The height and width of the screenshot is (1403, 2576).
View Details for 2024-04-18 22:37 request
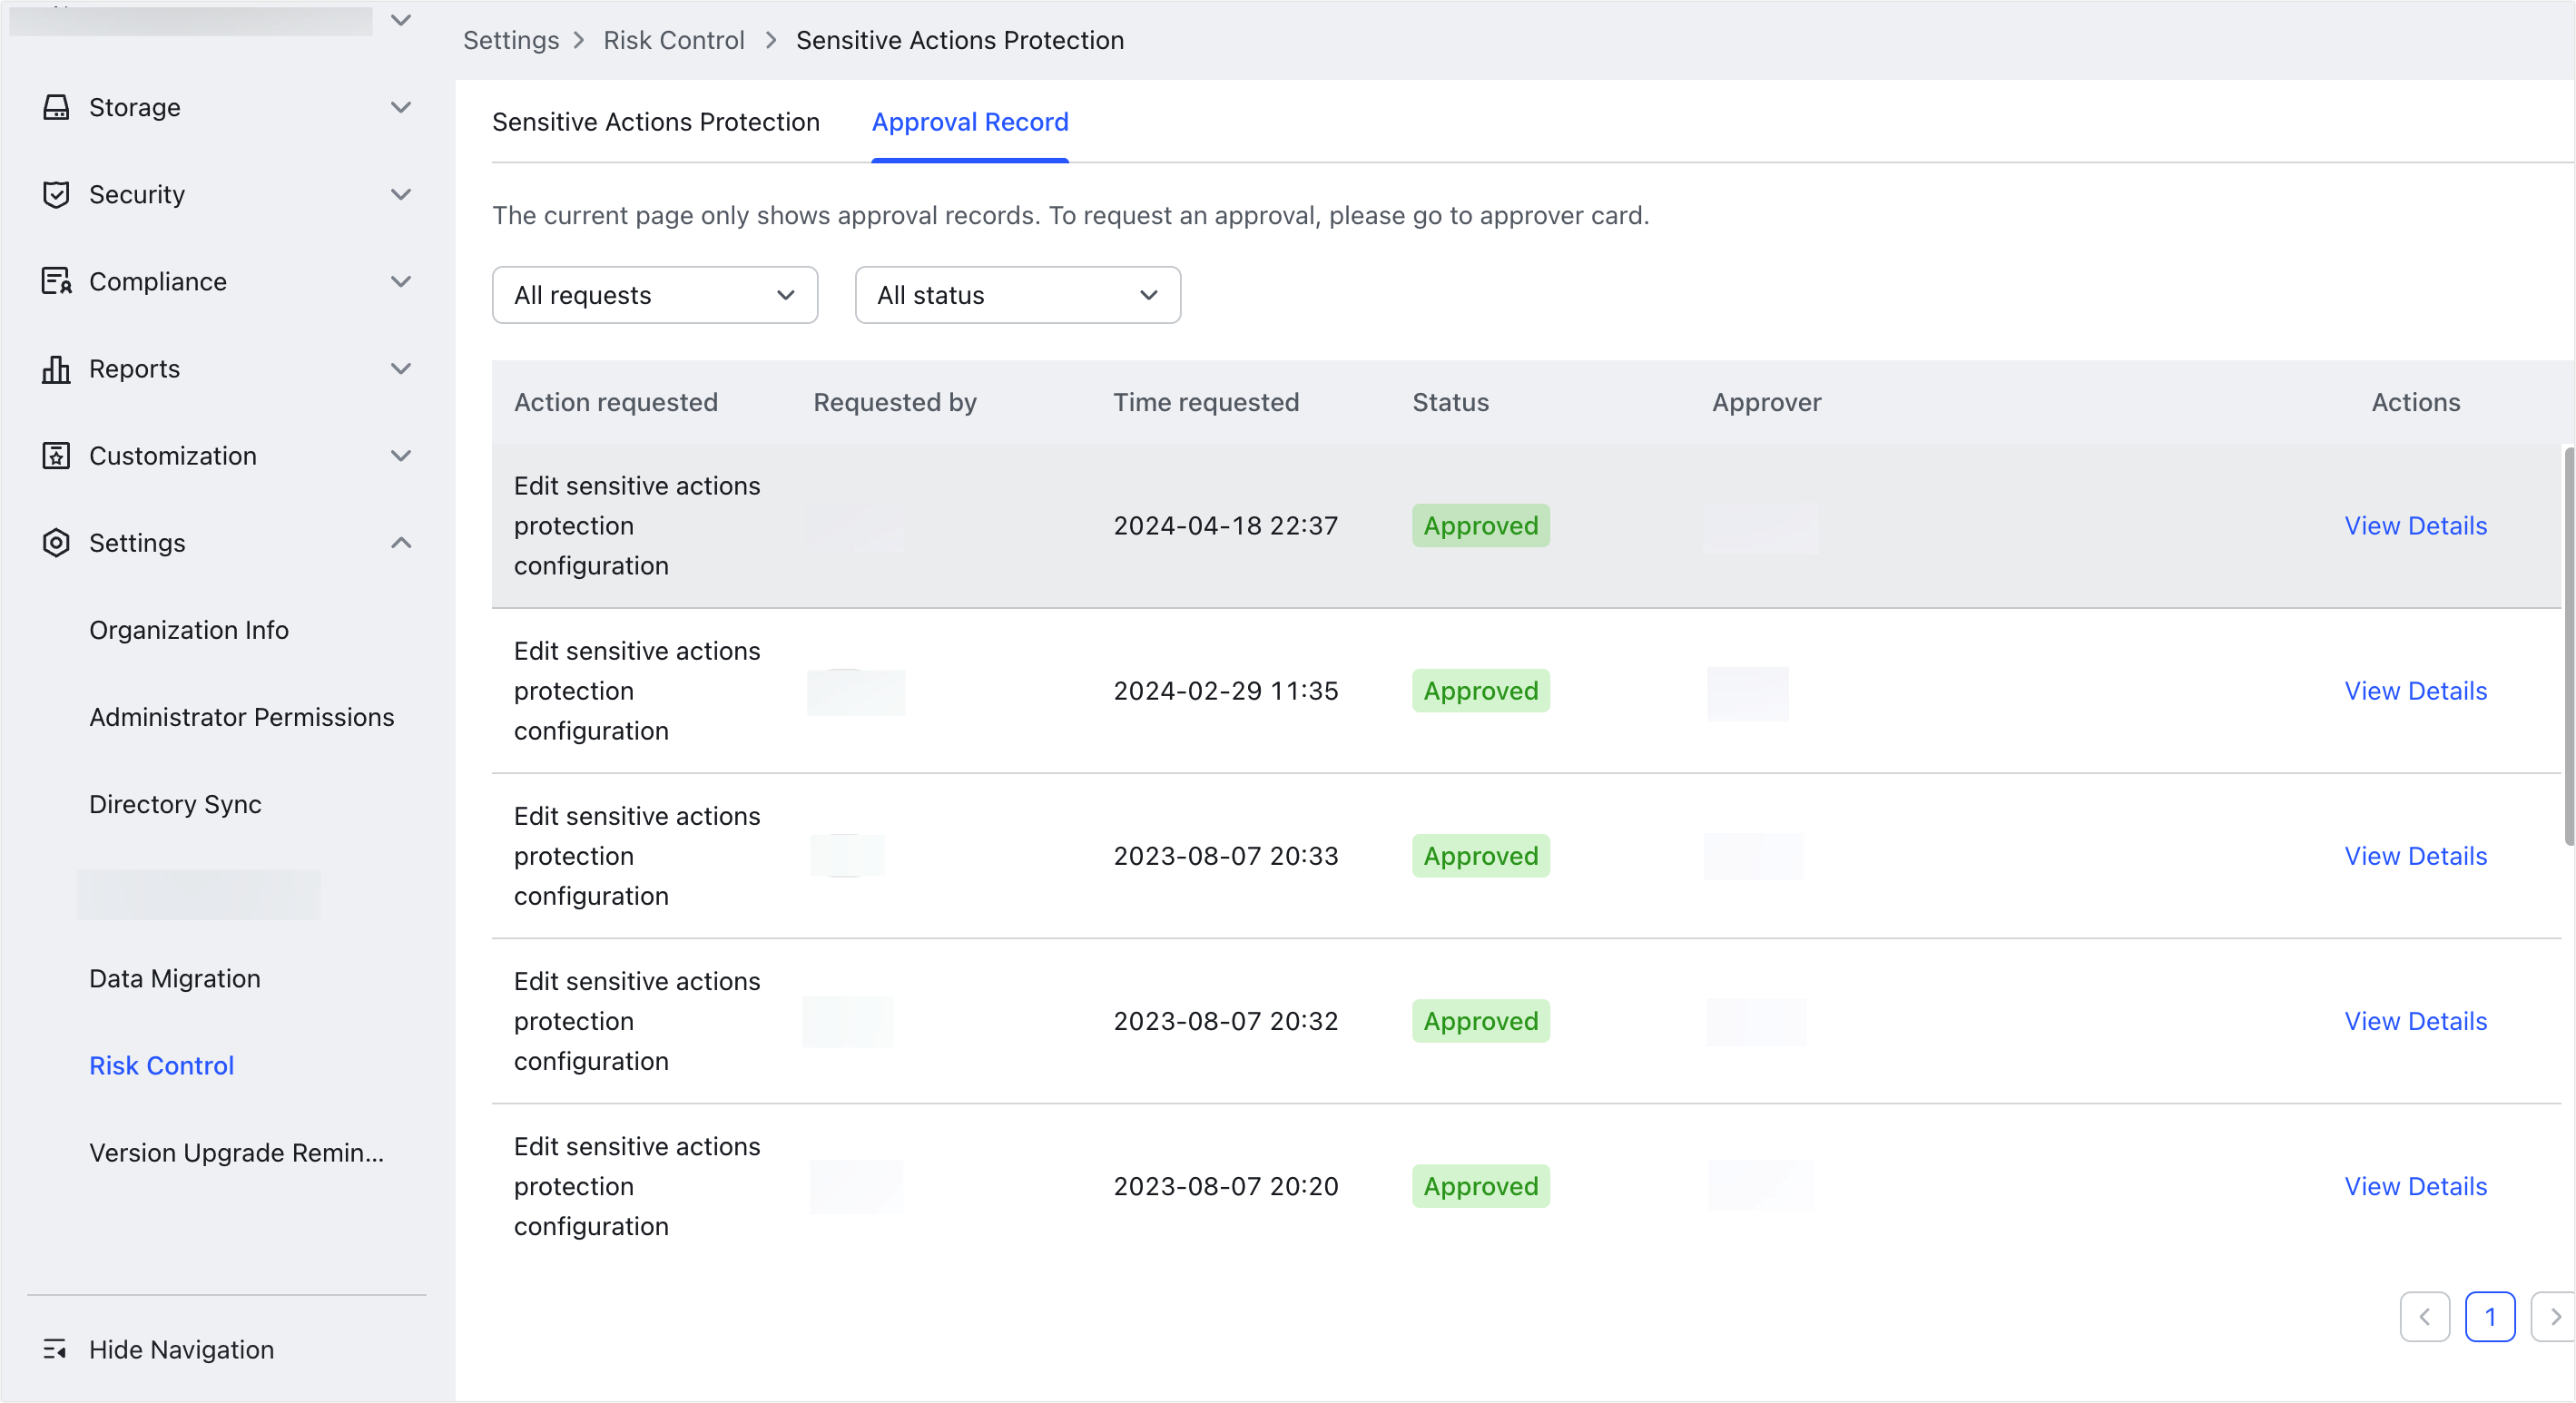click(2416, 526)
